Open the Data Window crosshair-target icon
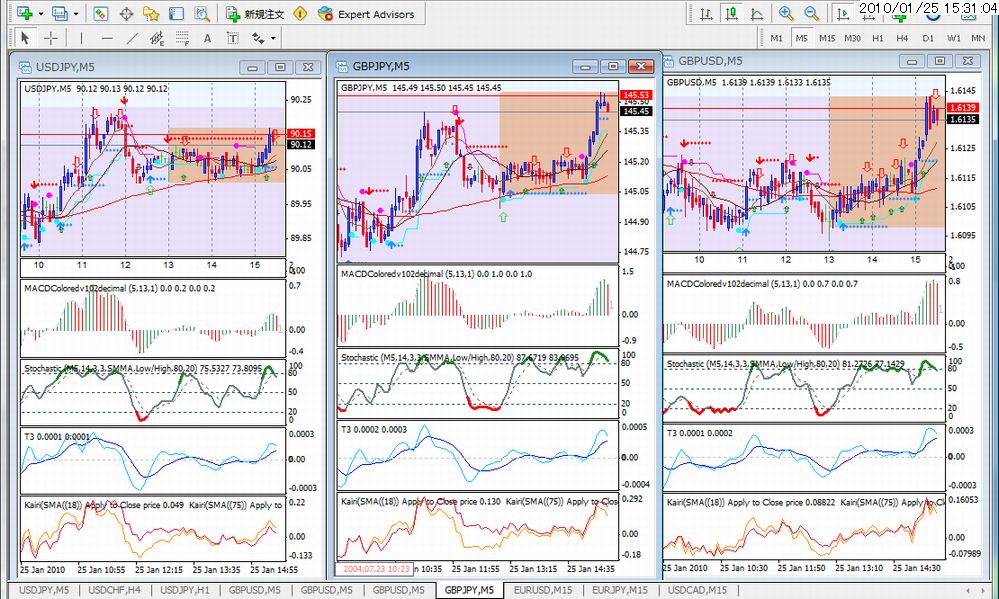The width and height of the screenshot is (999, 599). click(x=126, y=13)
